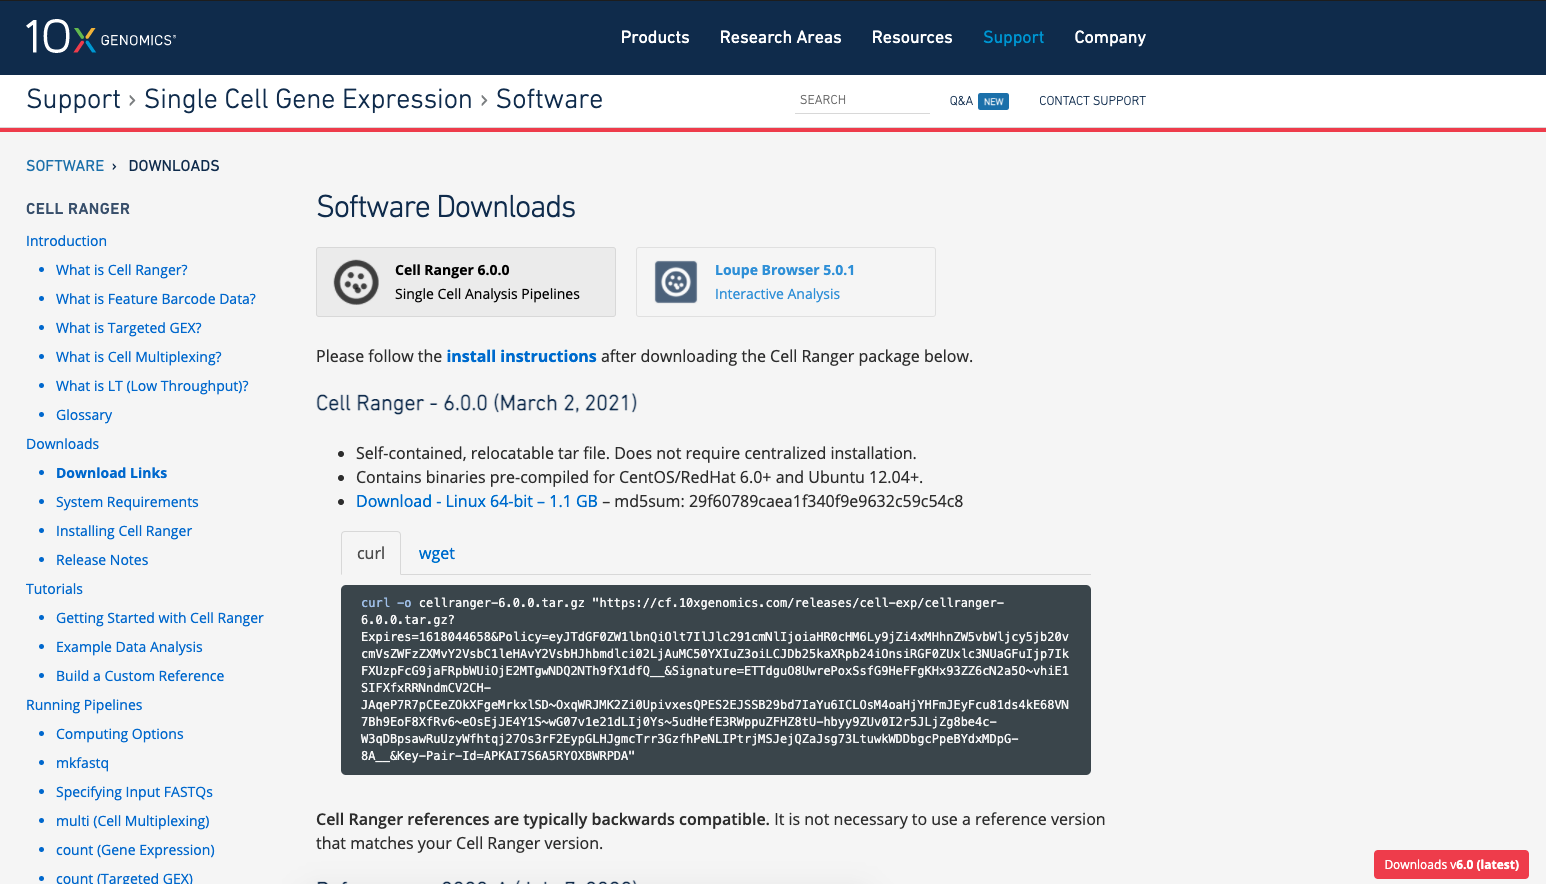This screenshot has height=884, width=1546.
Task: Select the Cell Ranger 6.0.0 card
Action: (466, 282)
